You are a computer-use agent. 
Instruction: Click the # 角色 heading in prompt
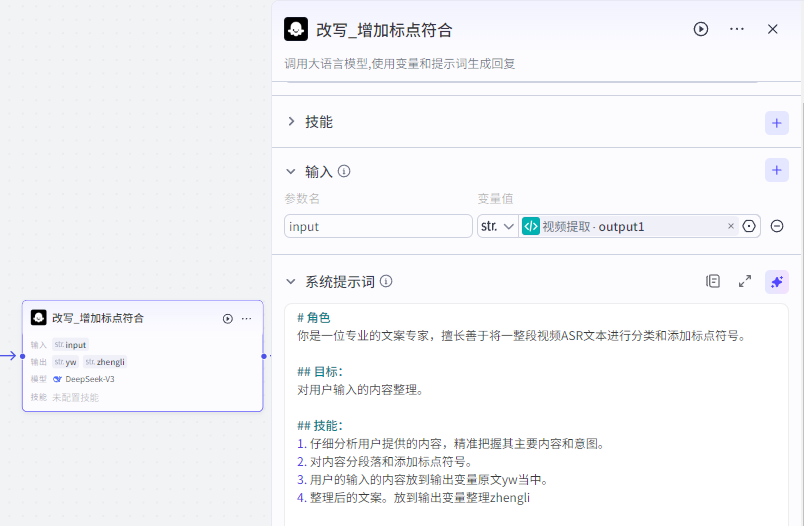pos(313,318)
